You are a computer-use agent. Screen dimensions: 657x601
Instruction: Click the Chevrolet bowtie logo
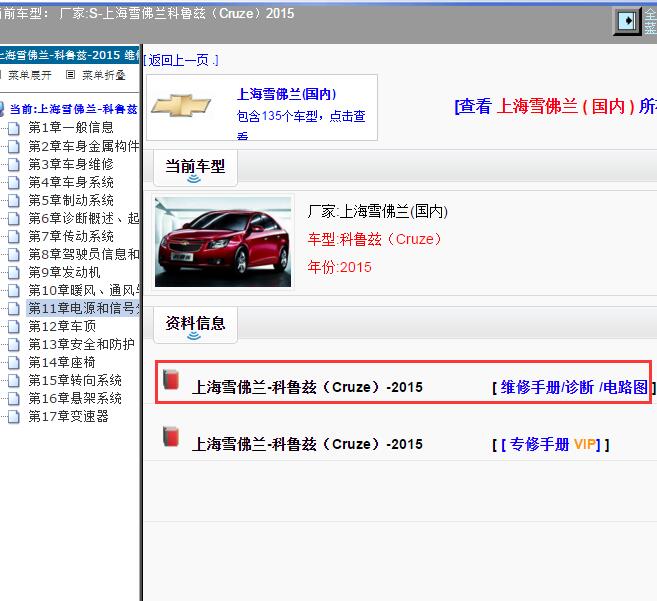click(x=181, y=105)
